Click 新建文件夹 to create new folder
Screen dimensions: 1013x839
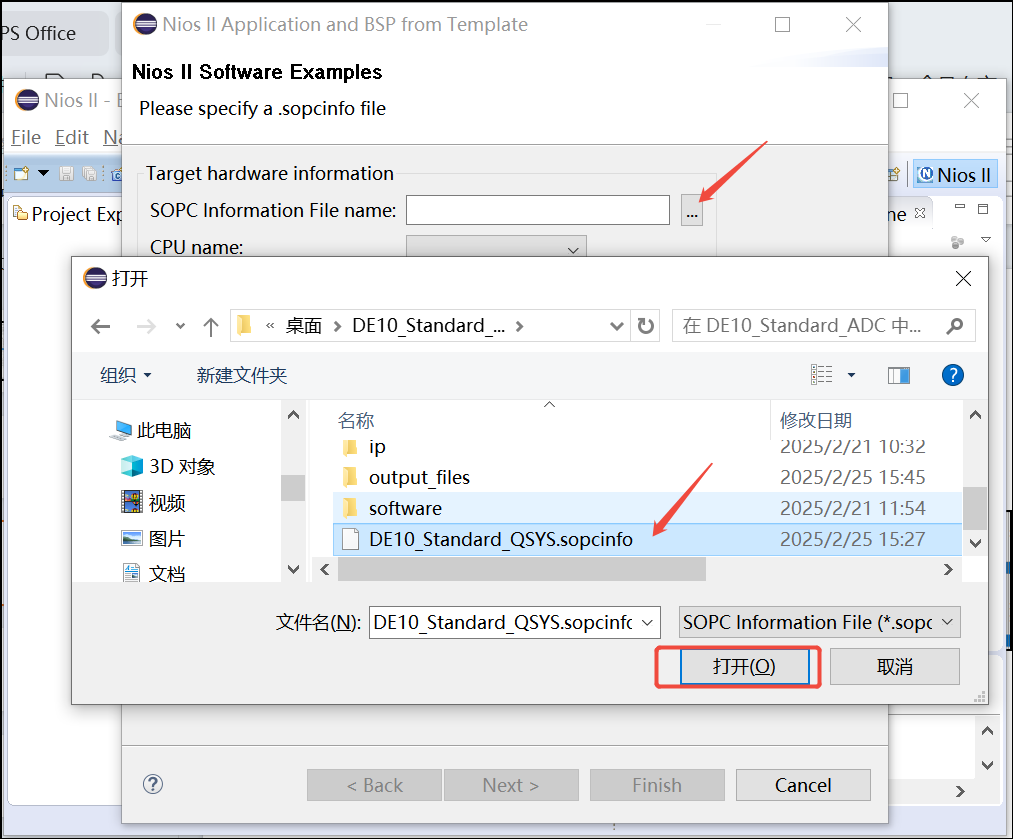(x=242, y=375)
